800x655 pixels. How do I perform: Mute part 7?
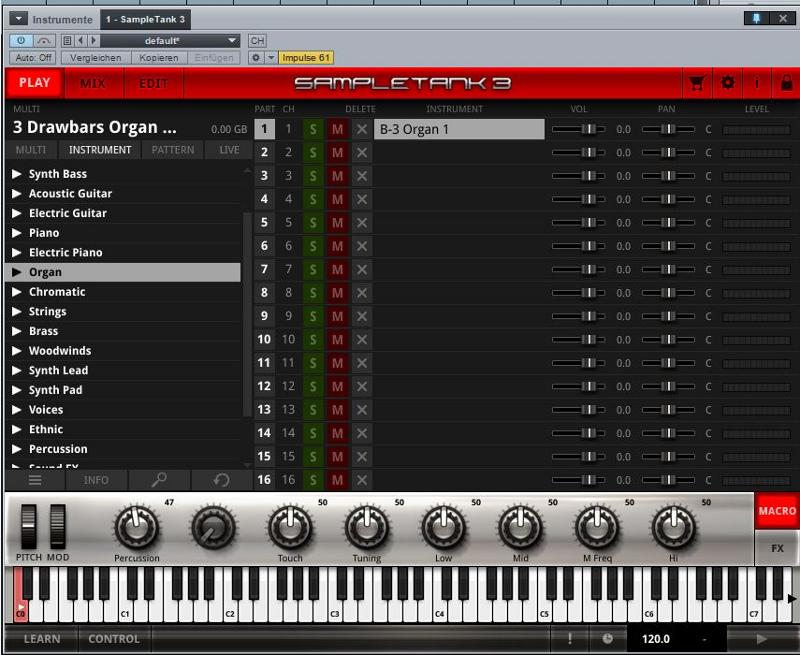(x=337, y=270)
